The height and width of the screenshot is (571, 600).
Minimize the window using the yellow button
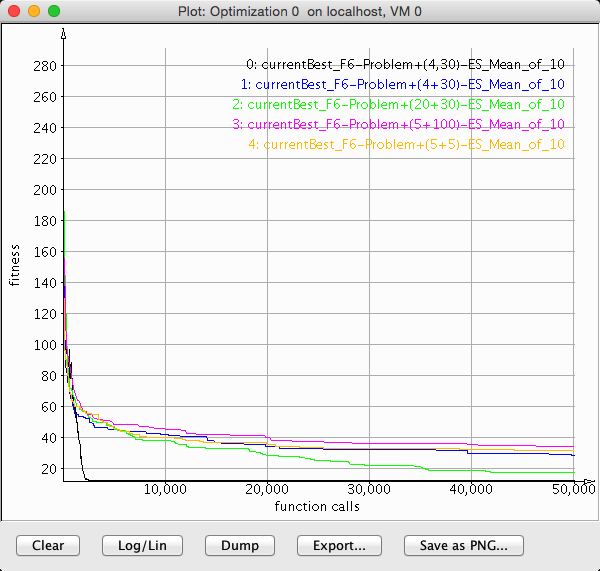(33, 11)
